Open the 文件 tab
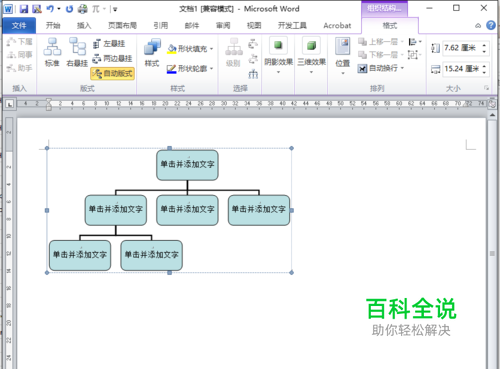This screenshot has height=369, width=500. (x=19, y=25)
